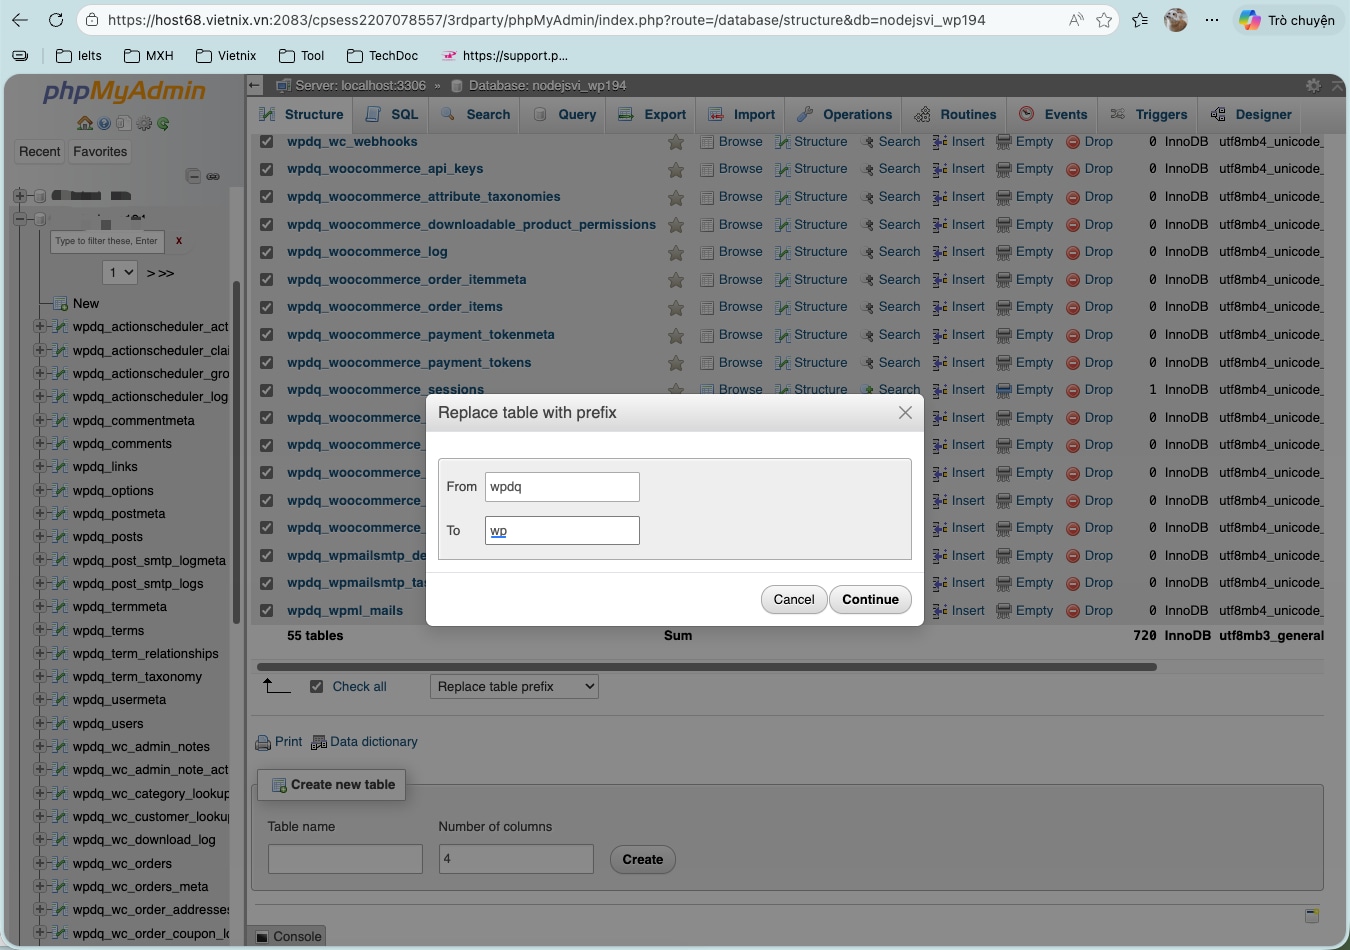Viewport: 1350px width, 950px height.
Task: Open the Designer tab
Action: point(1251,115)
